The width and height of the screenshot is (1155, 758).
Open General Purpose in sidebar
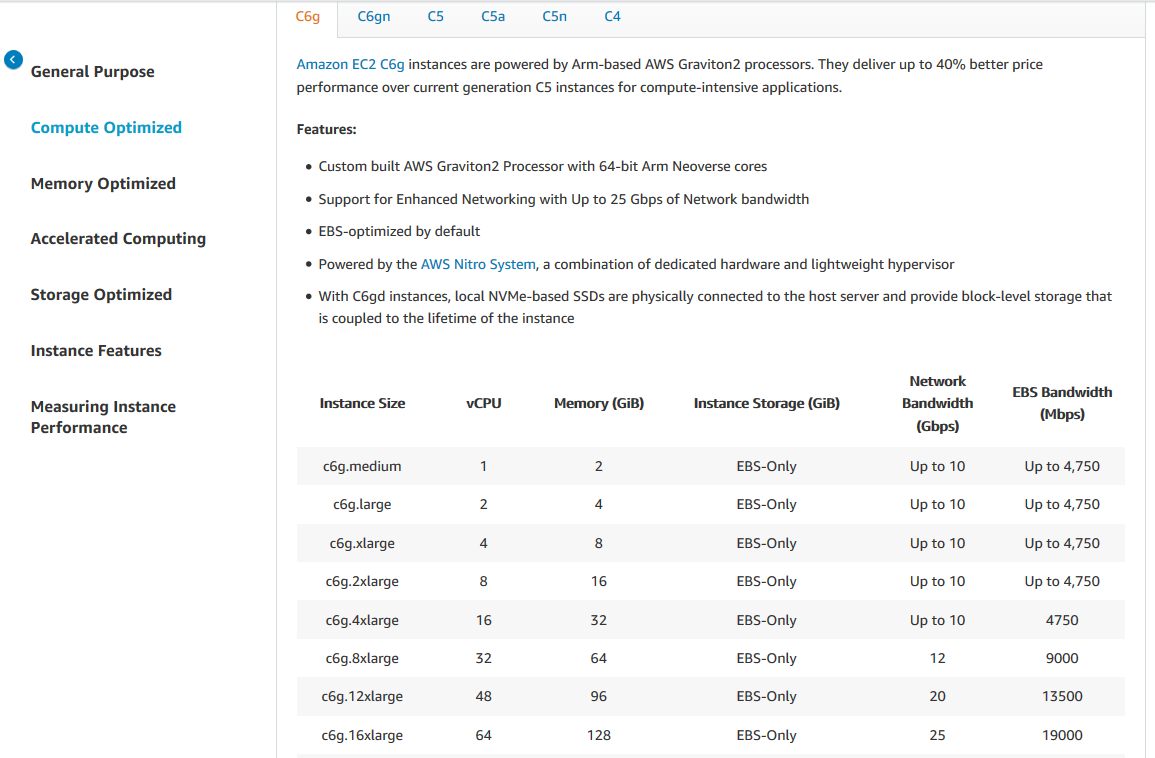(x=93, y=72)
